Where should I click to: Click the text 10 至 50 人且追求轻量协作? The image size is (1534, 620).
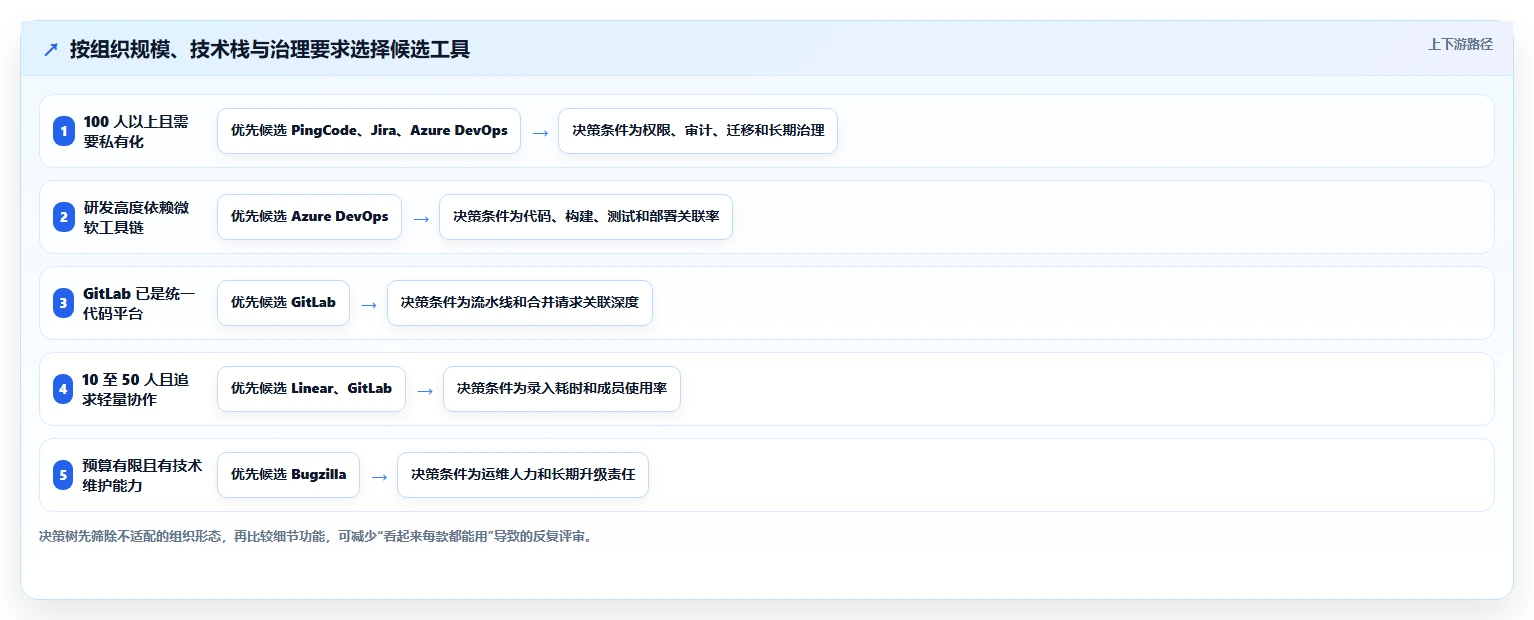tap(136, 389)
